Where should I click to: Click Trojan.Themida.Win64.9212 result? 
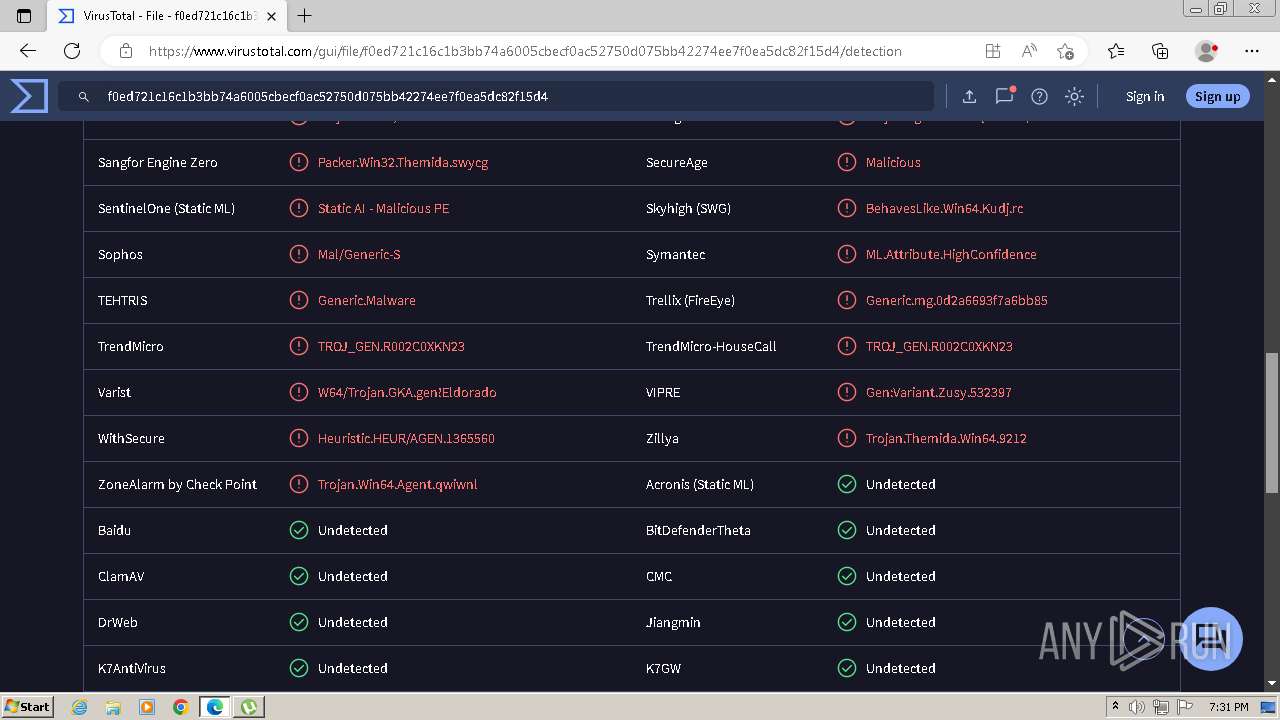(946, 438)
